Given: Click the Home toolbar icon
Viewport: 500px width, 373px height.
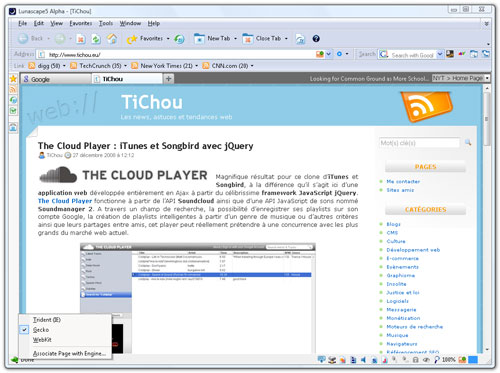Looking at the screenshot, I should click(112, 39).
